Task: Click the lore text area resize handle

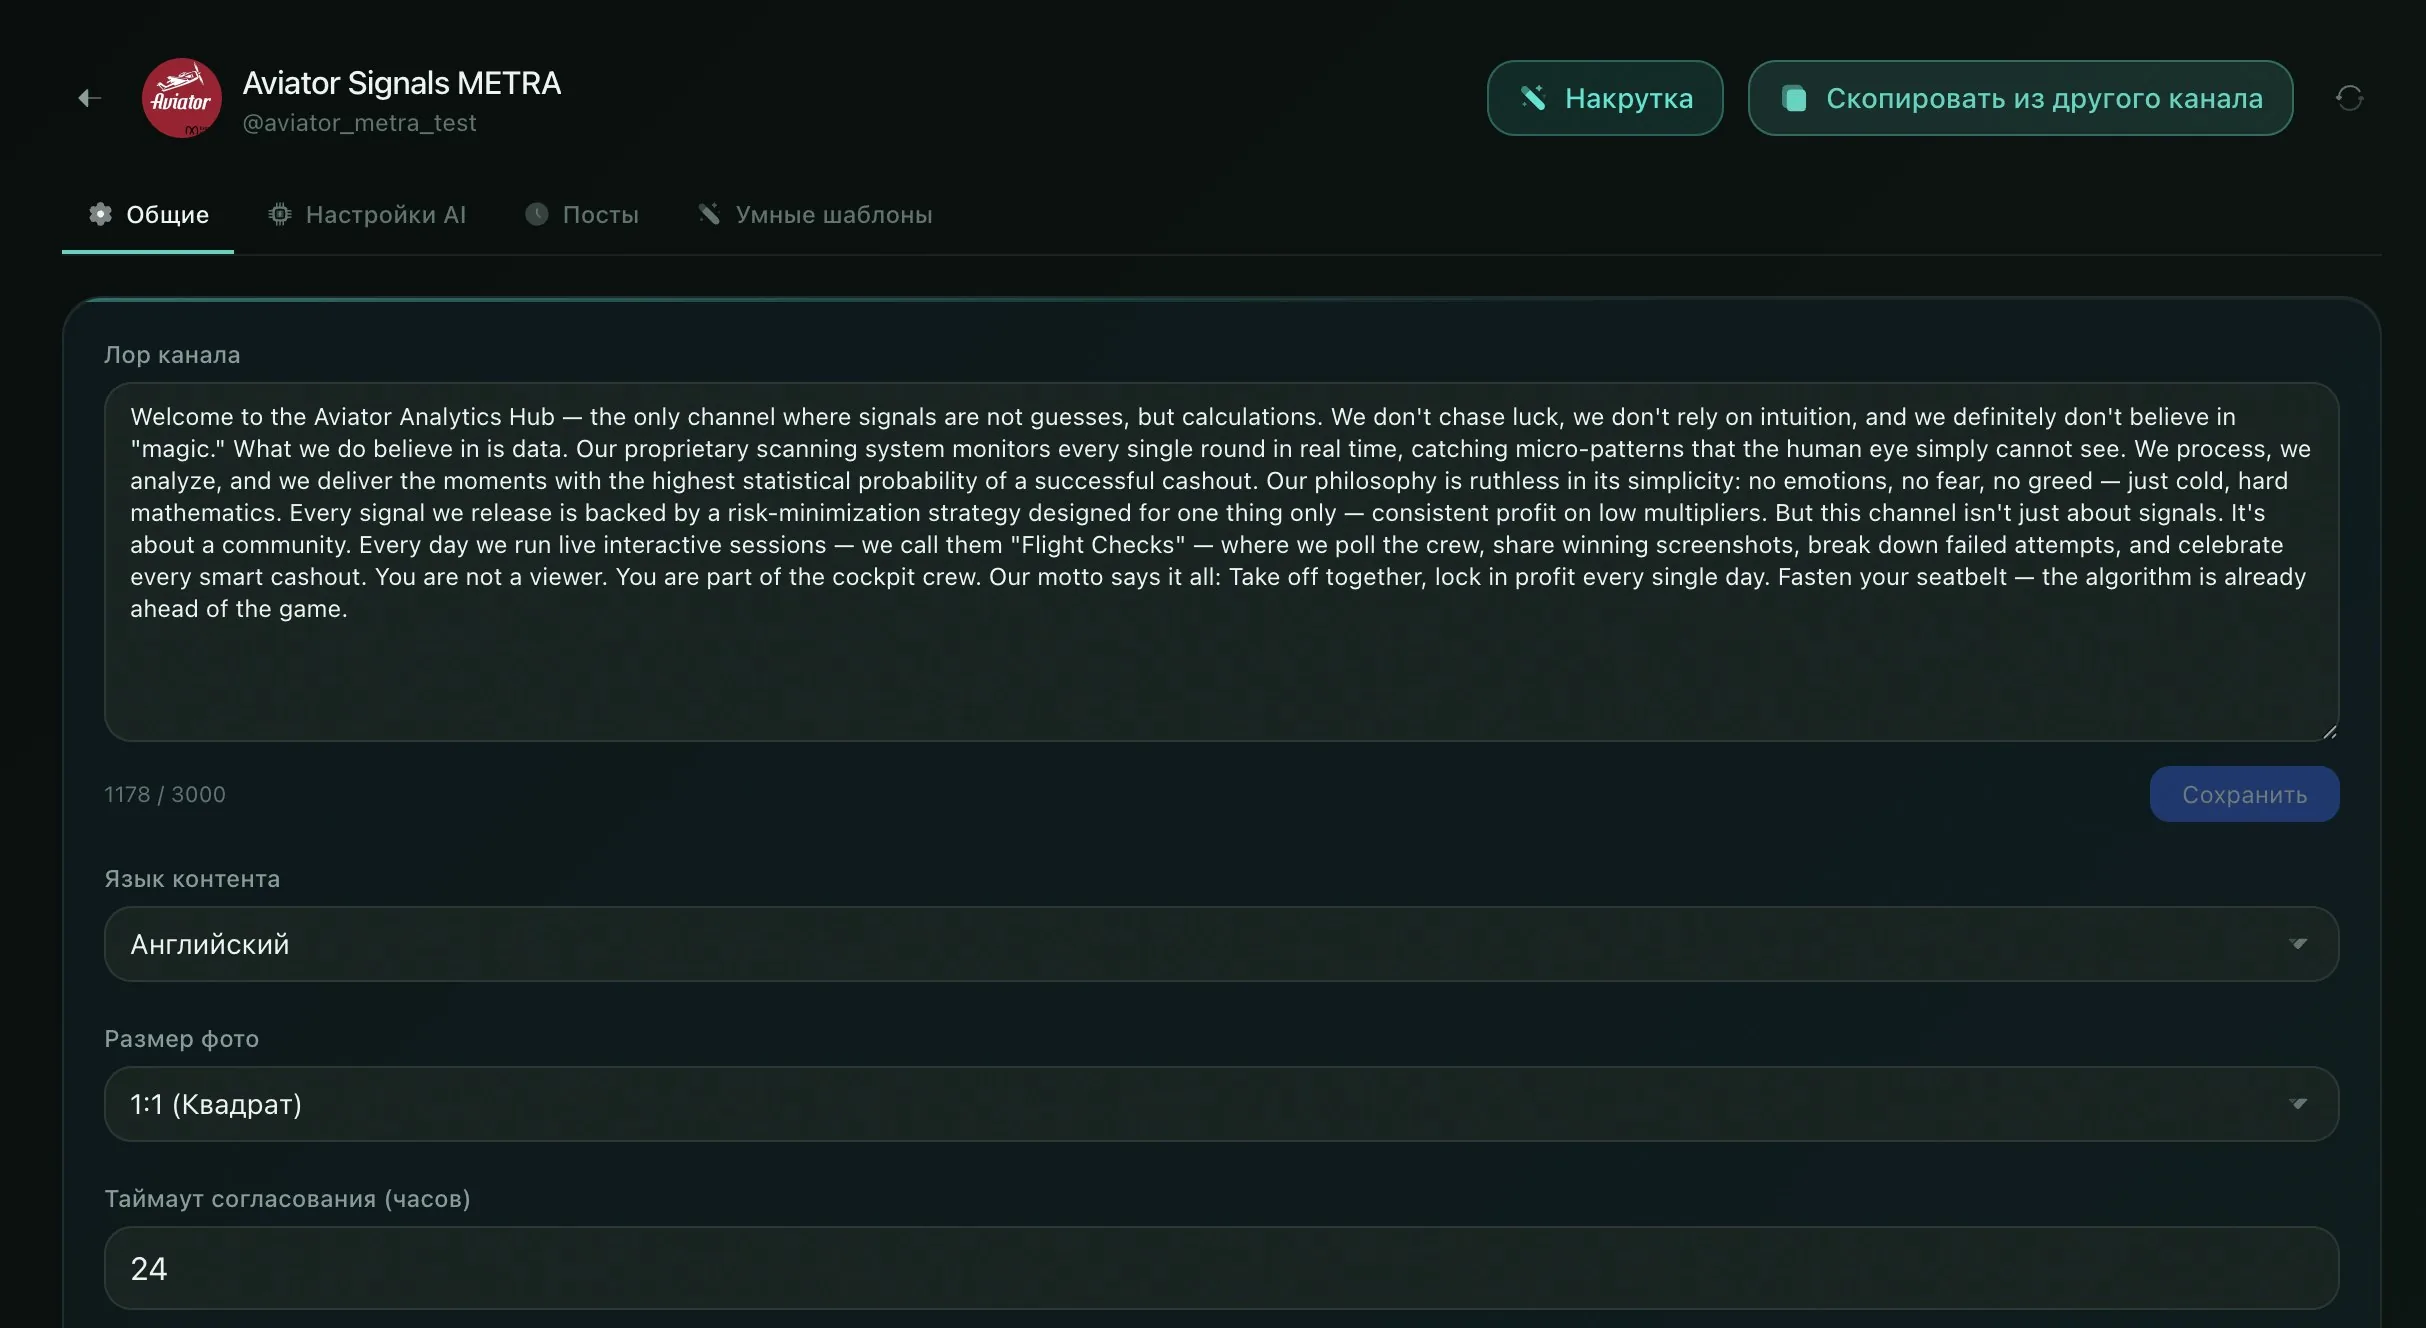Action: 2329,732
